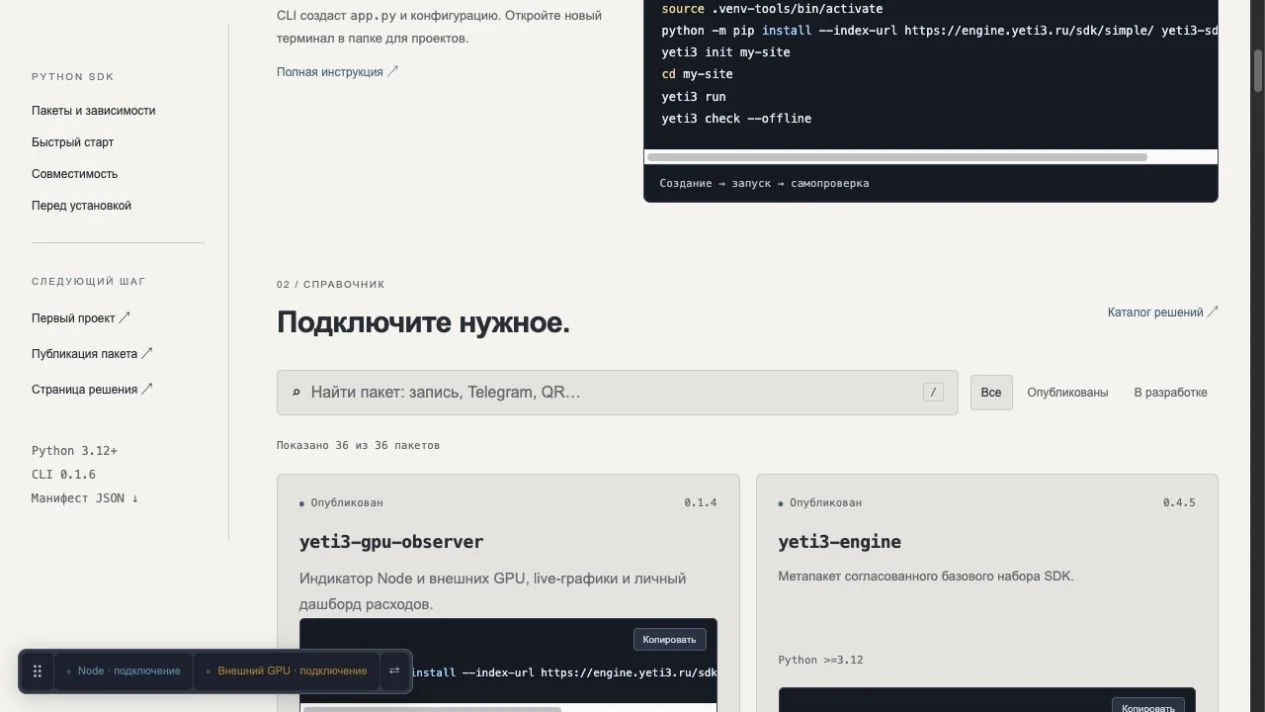
Task: Click the slash shortcut key badge
Action: pyautogui.click(x=933, y=393)
